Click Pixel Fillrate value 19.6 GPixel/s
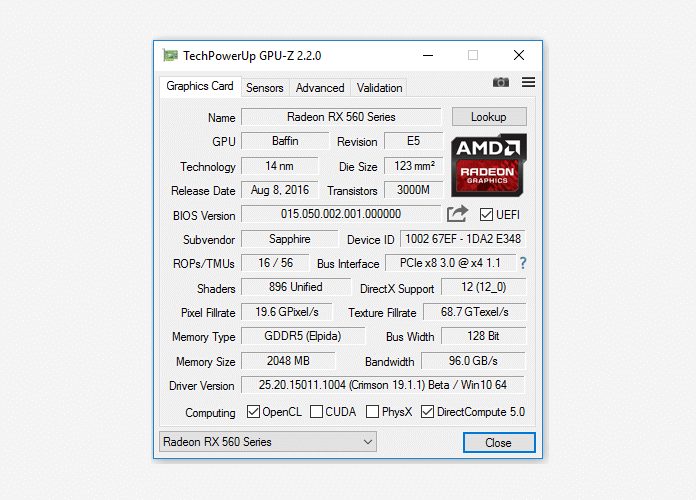The image size is (696, 500). click(x=287, y=312)
